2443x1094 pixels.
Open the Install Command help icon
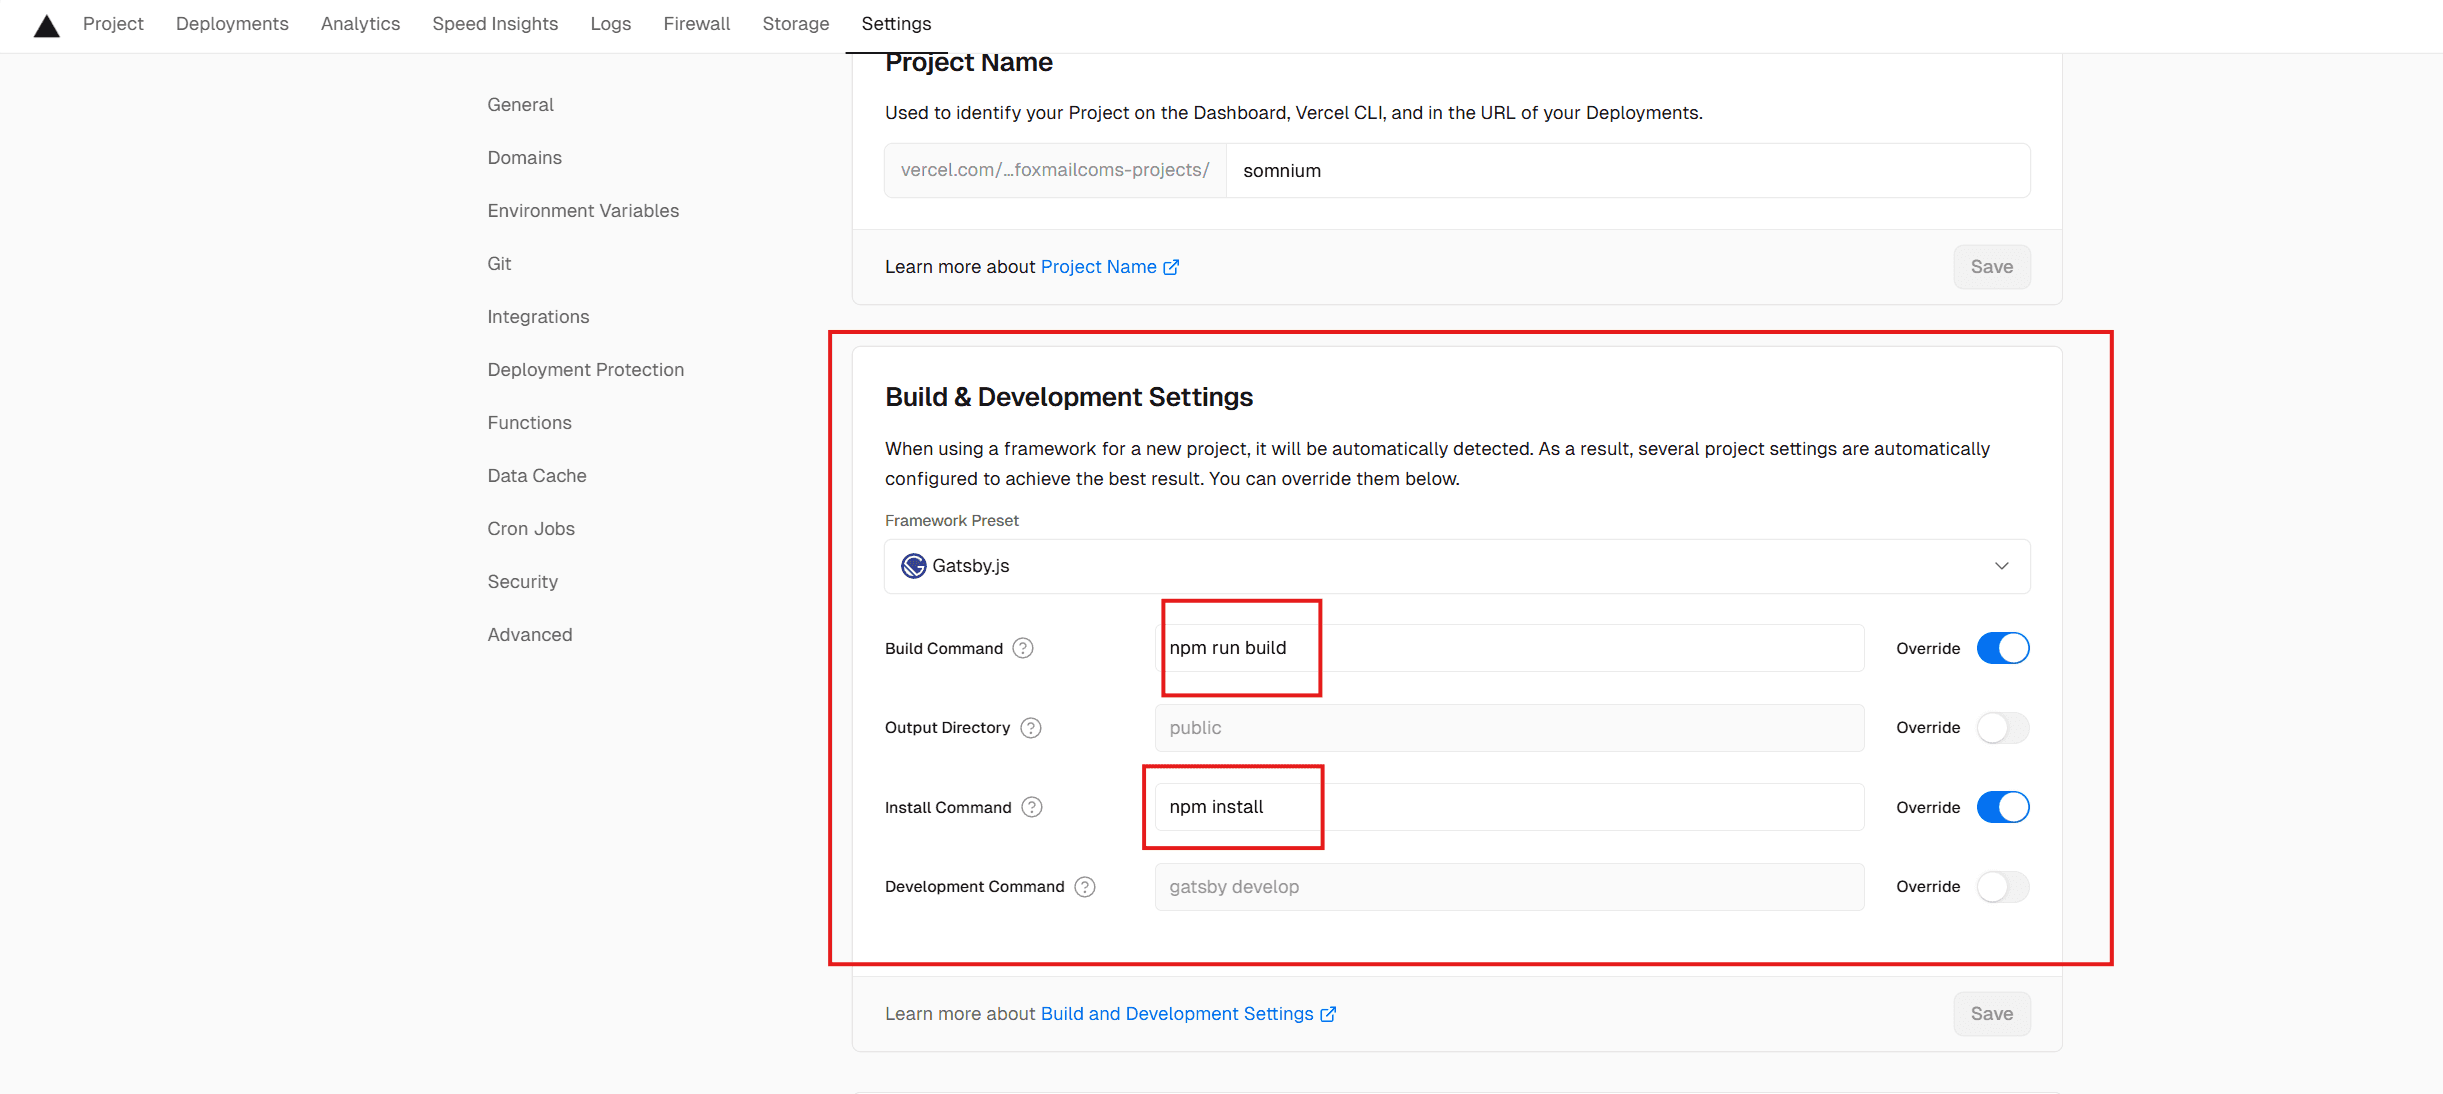1032,807
